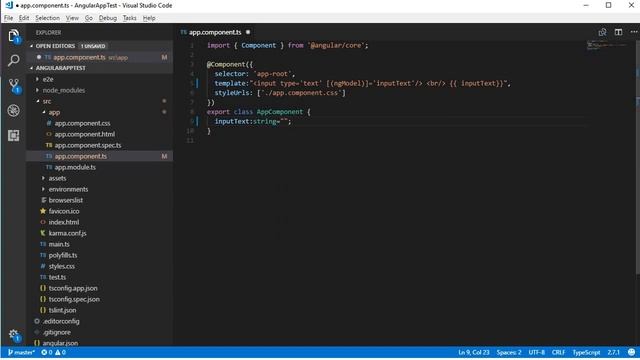Viewport: 640px width, 360px height.
Task: Open tsconfig.spec.json file
Action: tap(100, 300)
